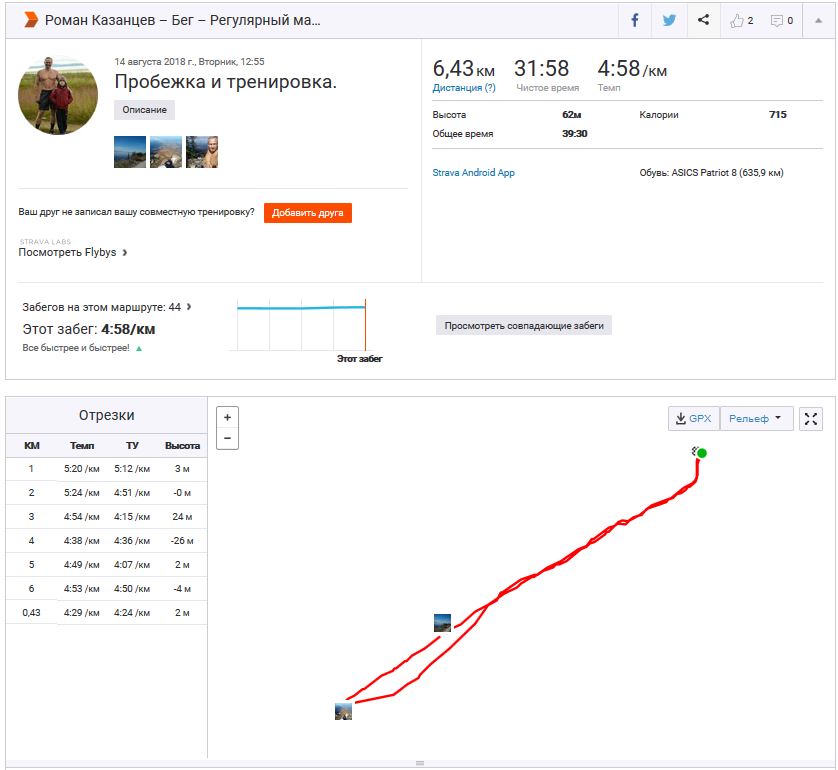The height and width of the screenshot is (770, 838).
Task: Give kudos with thumbs-up button
Action: click(741, 20)
